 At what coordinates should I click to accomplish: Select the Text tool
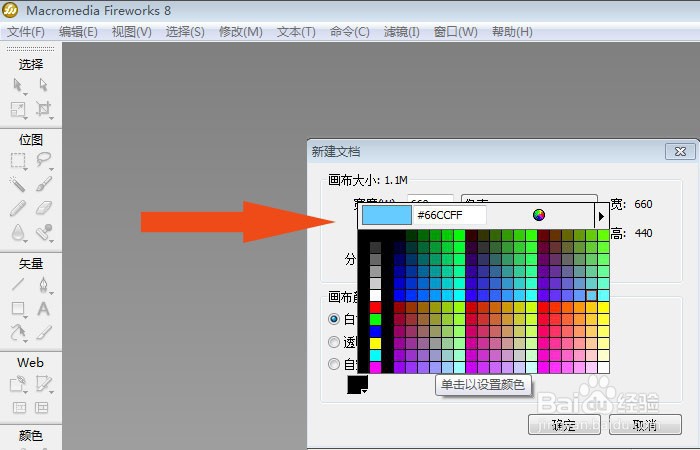point(43,308)
